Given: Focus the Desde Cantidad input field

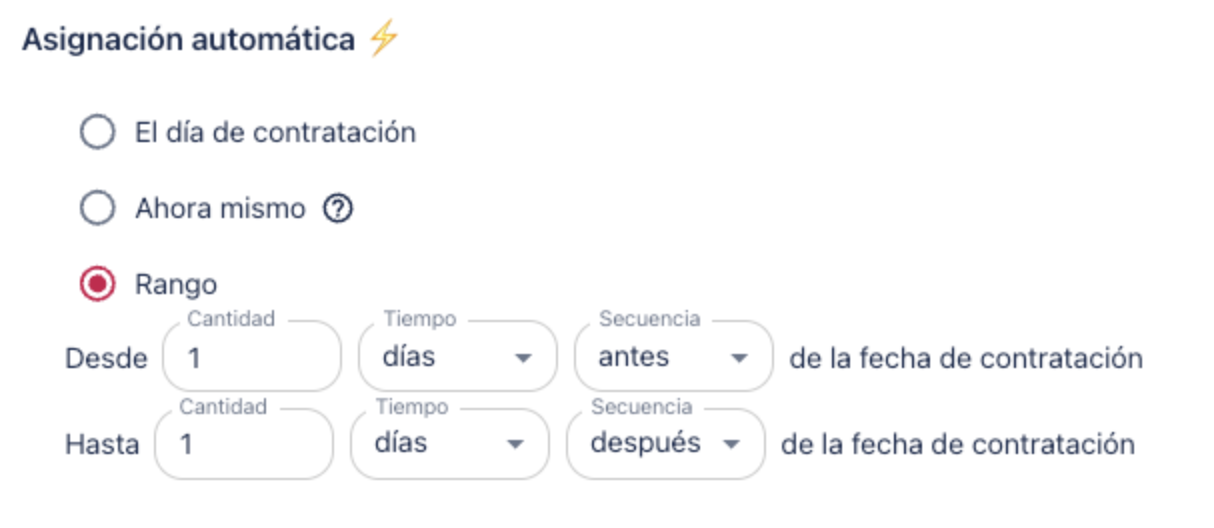Looking at the screenshot, I should coord(251,357).
